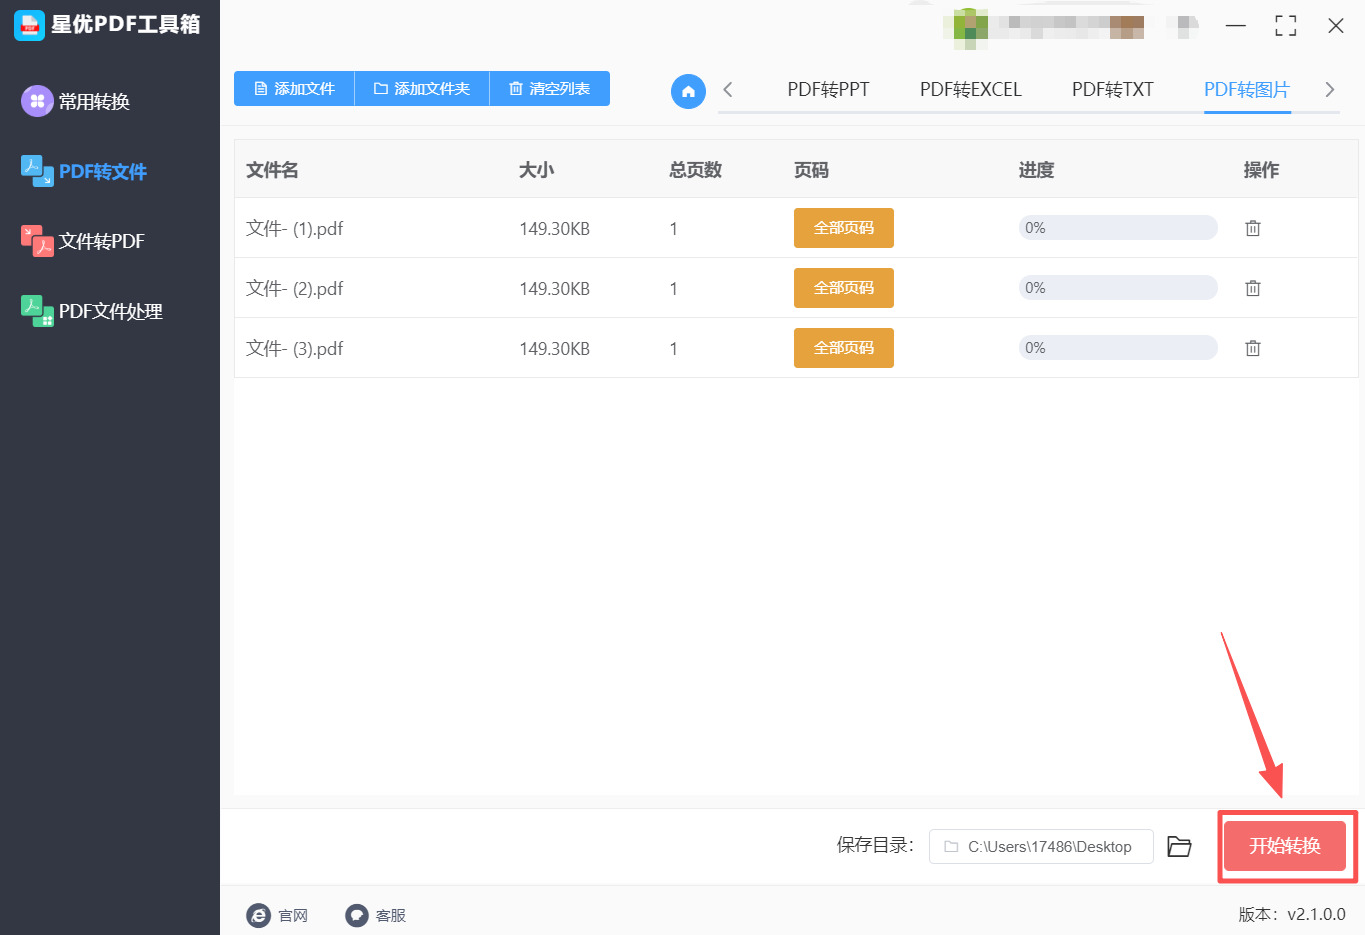
Task: Click the 文件名 column header
Action: coord(272,170)
